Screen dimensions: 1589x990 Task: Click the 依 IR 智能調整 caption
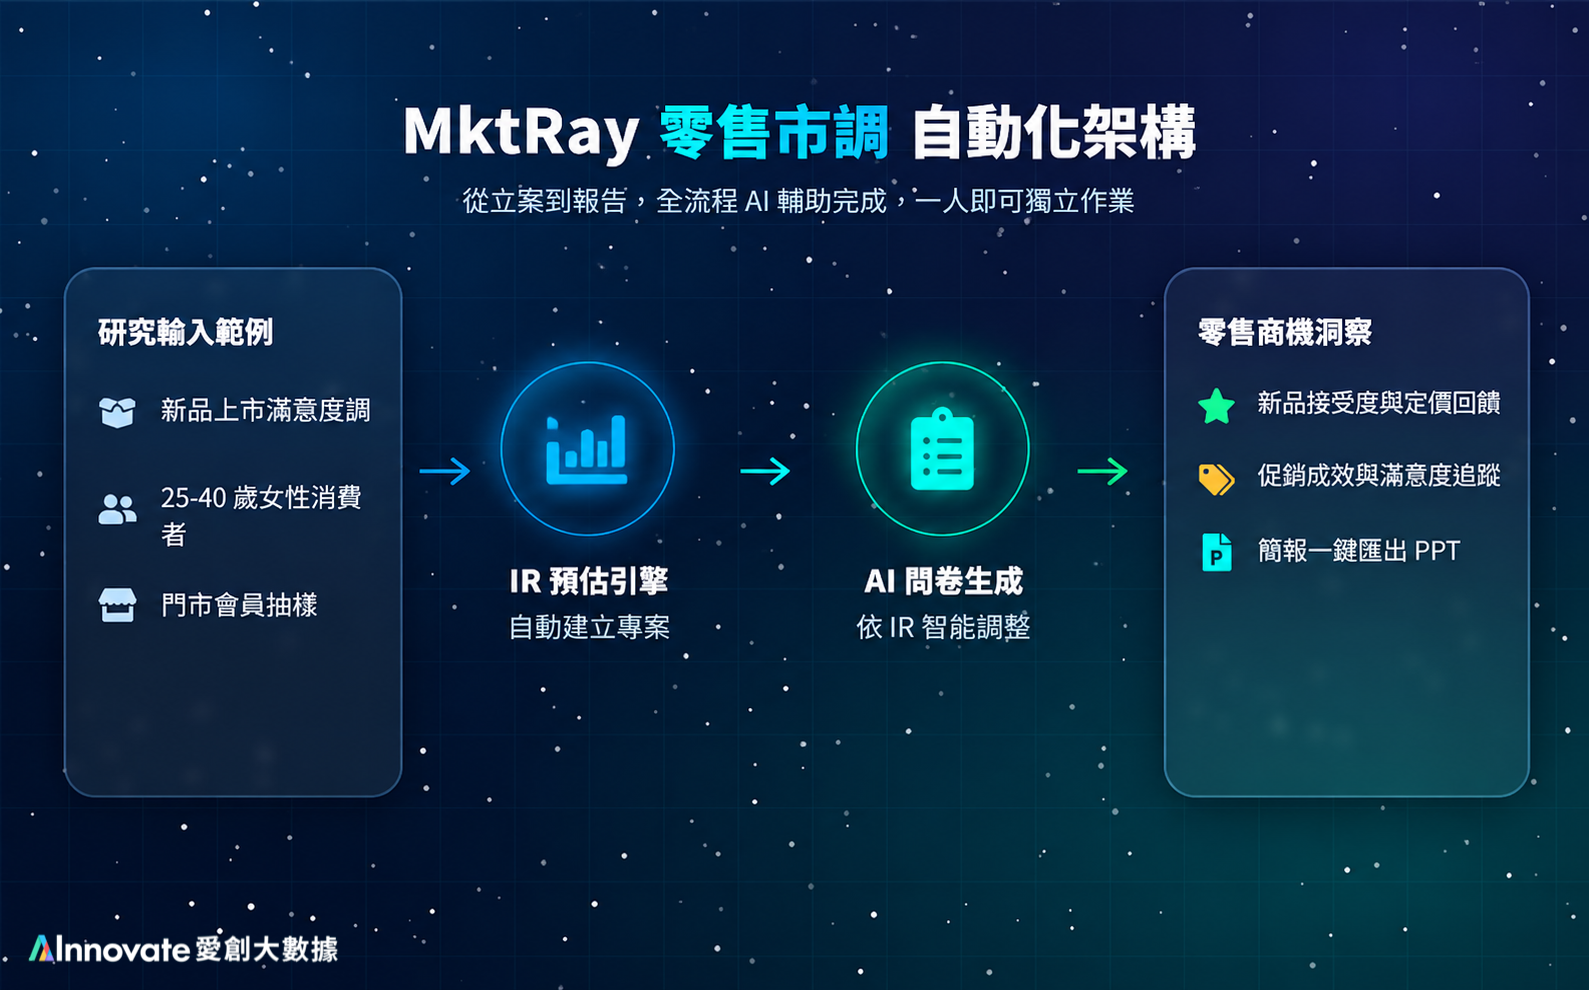943,627
